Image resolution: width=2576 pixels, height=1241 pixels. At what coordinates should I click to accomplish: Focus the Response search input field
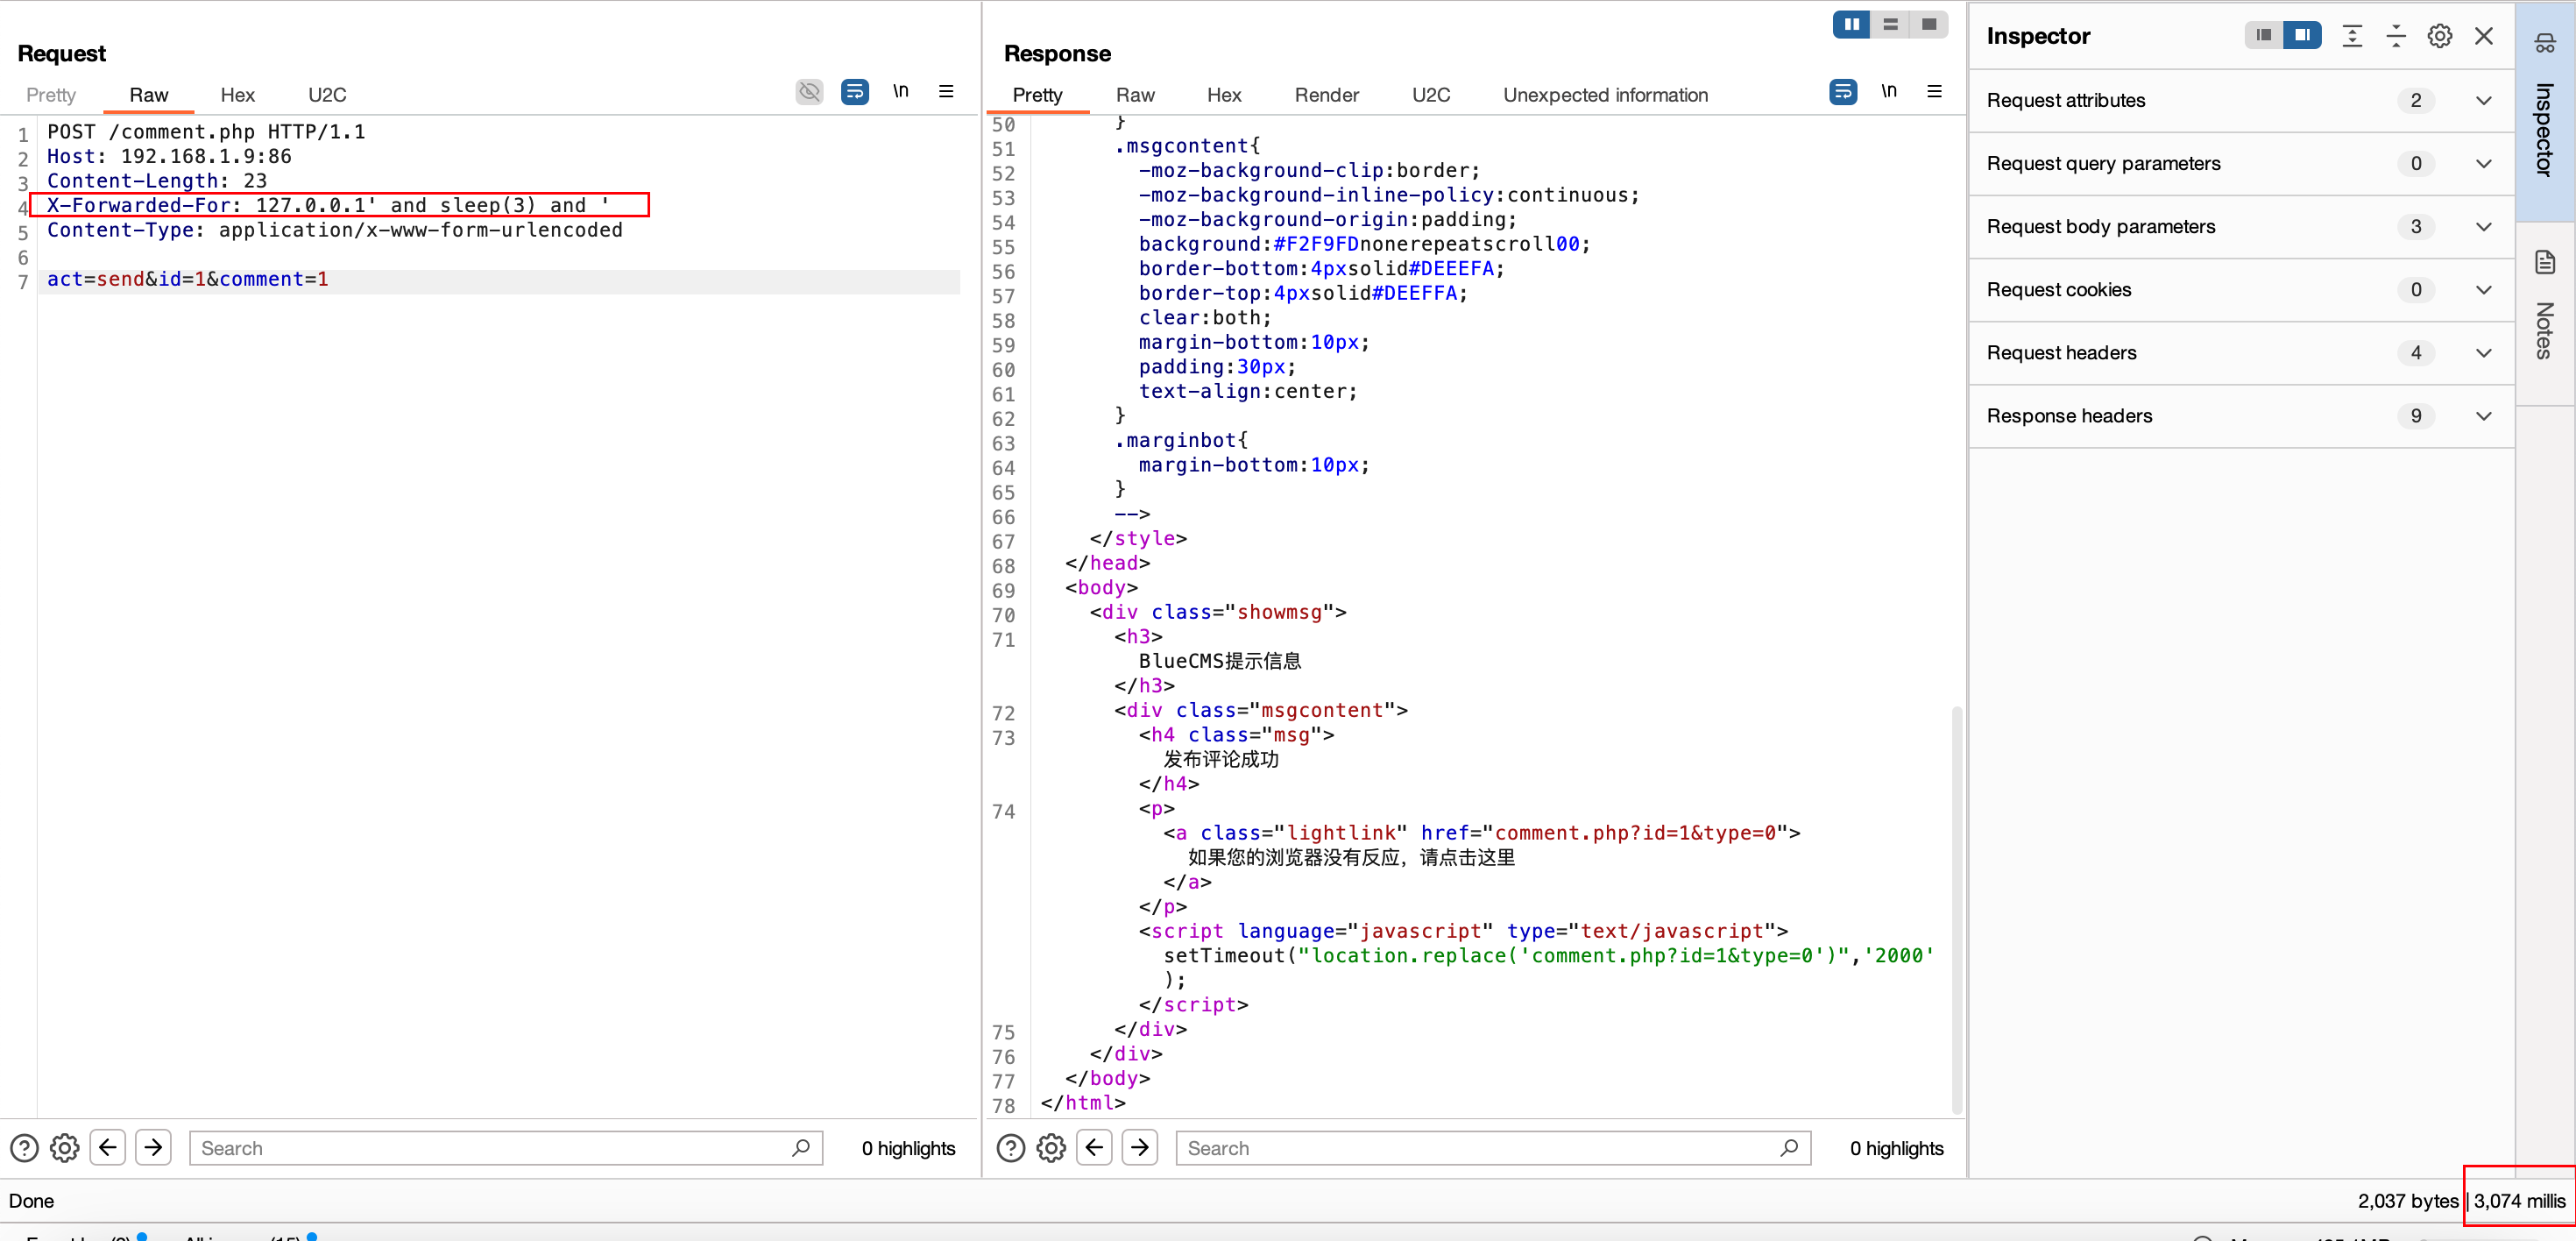1493,1147
